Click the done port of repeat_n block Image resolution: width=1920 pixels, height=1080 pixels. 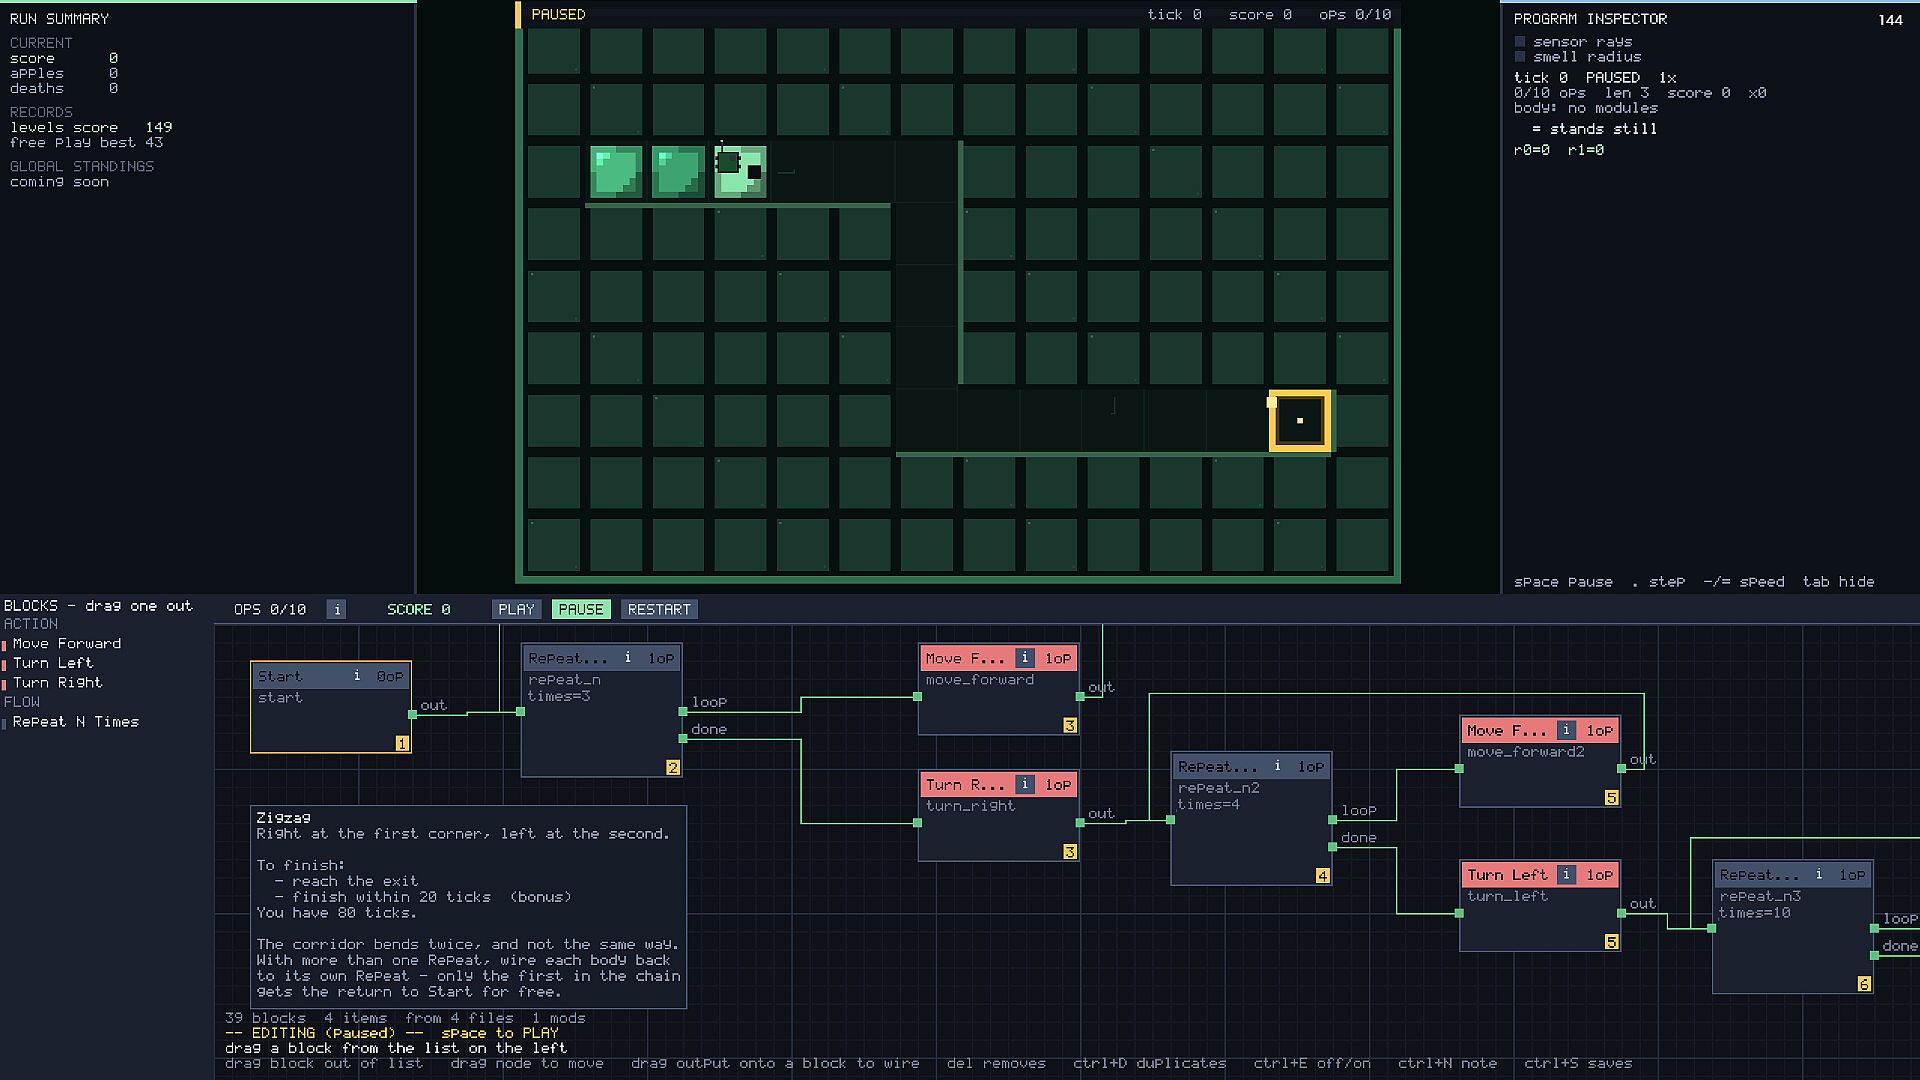tap(683, 738)
